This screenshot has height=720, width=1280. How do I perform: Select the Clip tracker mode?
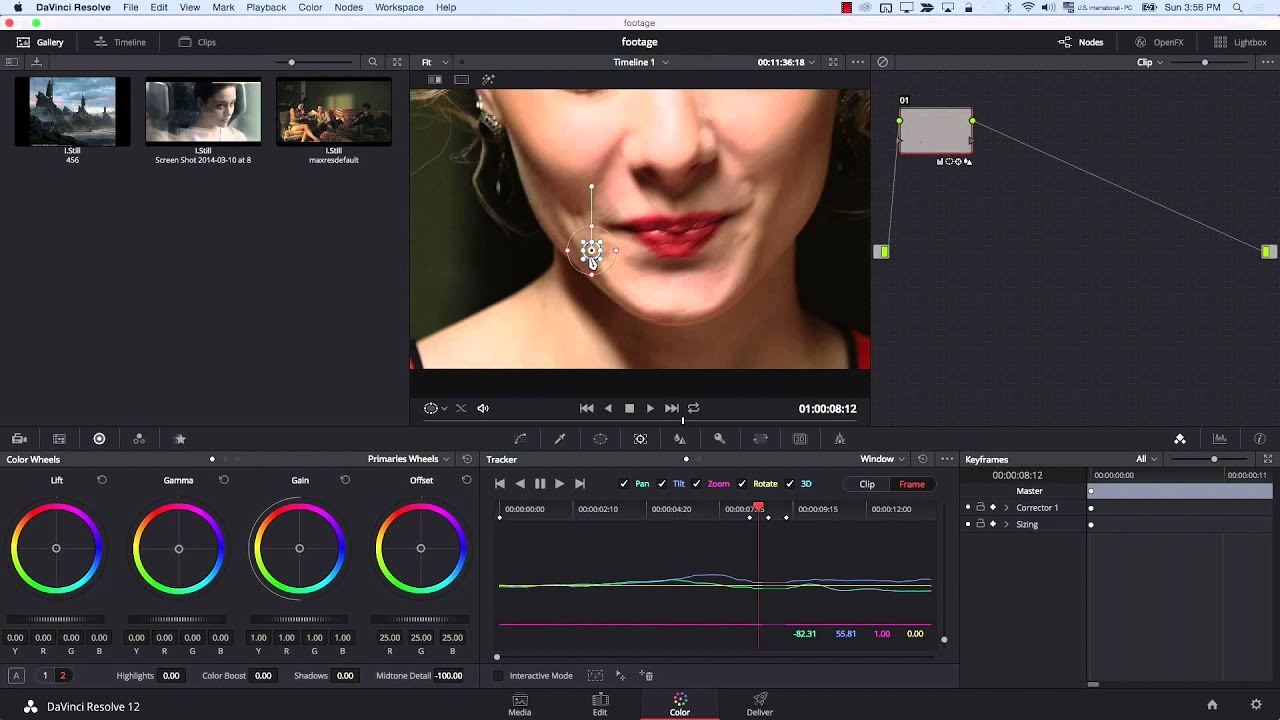(867, 484)
